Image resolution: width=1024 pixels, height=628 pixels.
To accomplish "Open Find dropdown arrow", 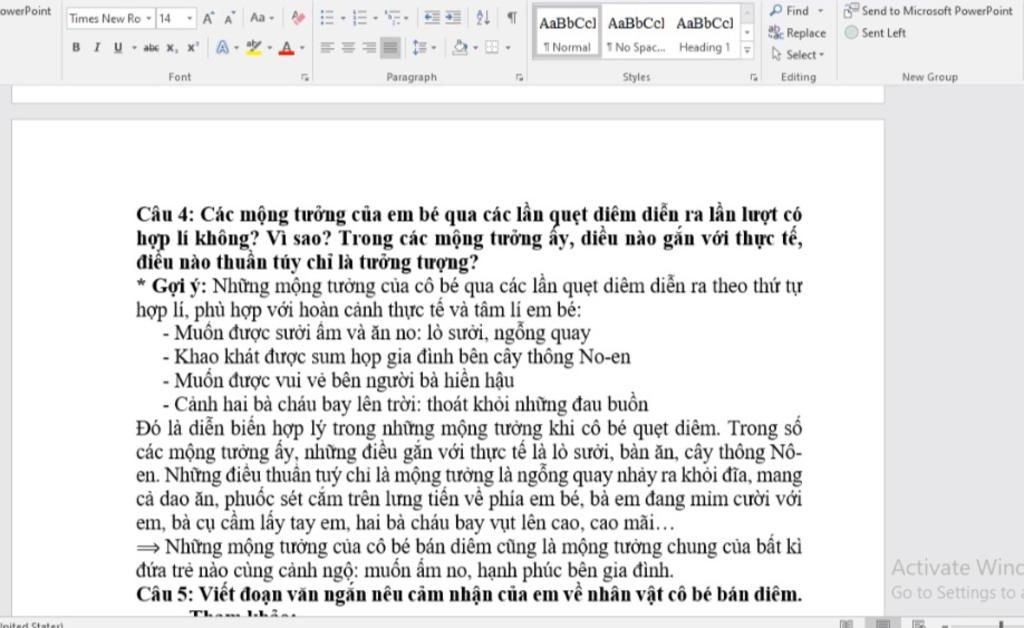I will pyautogui.click(x=821, y=10).
